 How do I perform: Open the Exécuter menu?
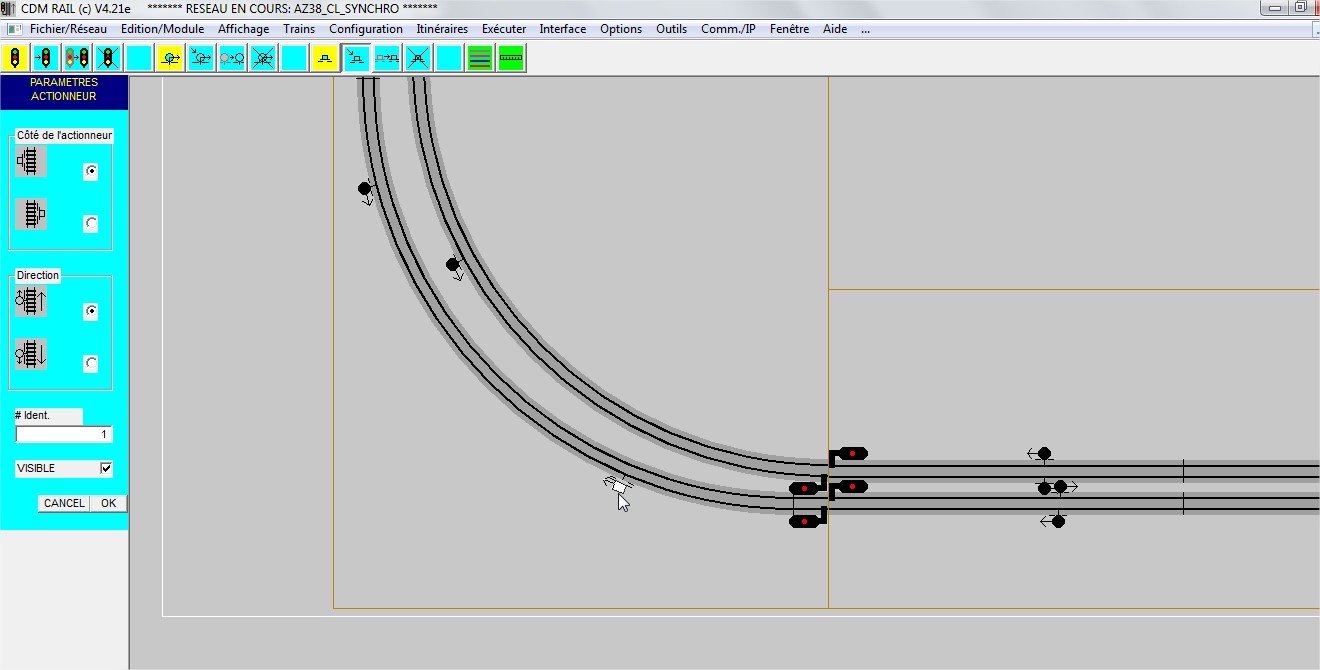click(x=504, y=29)
